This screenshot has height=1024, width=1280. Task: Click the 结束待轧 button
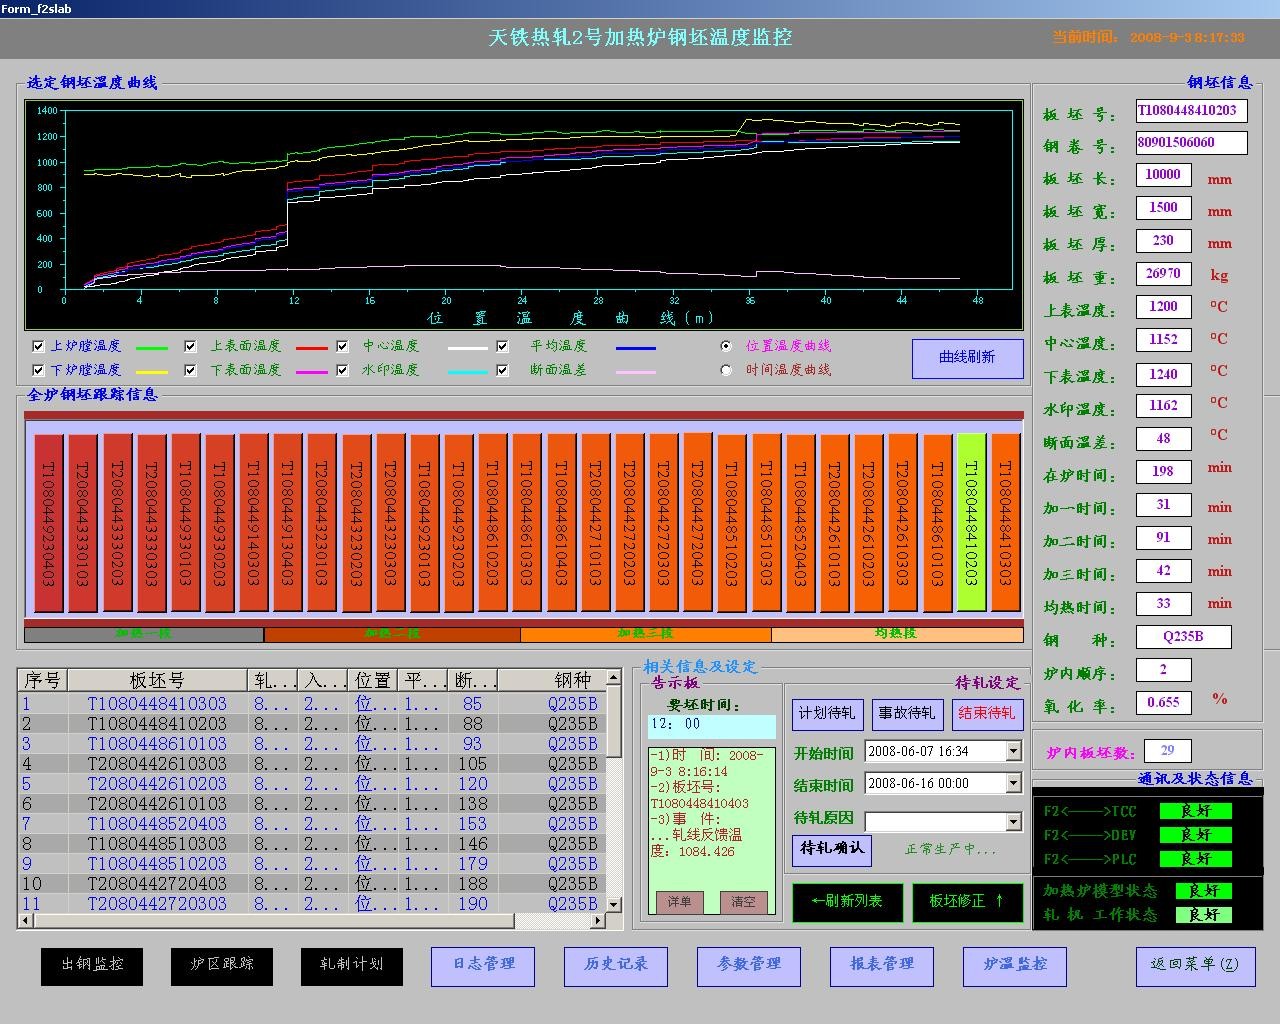tap(986, 713)
